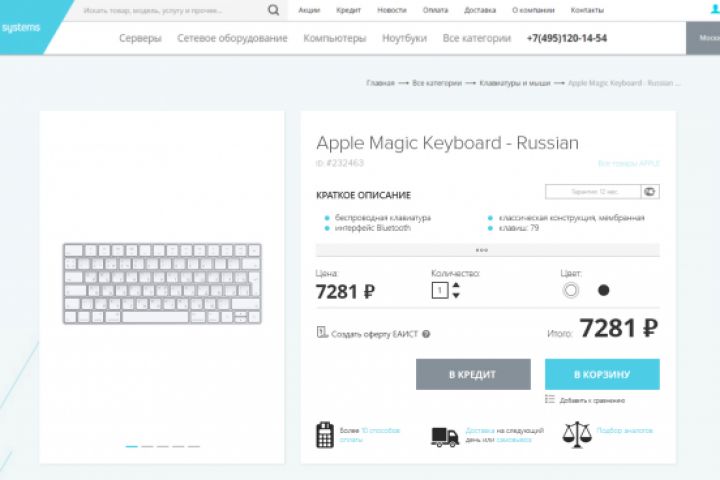Click the product search input field
Image resolution: width=720 pixels, height=480 pixels.
coord(170,10)
